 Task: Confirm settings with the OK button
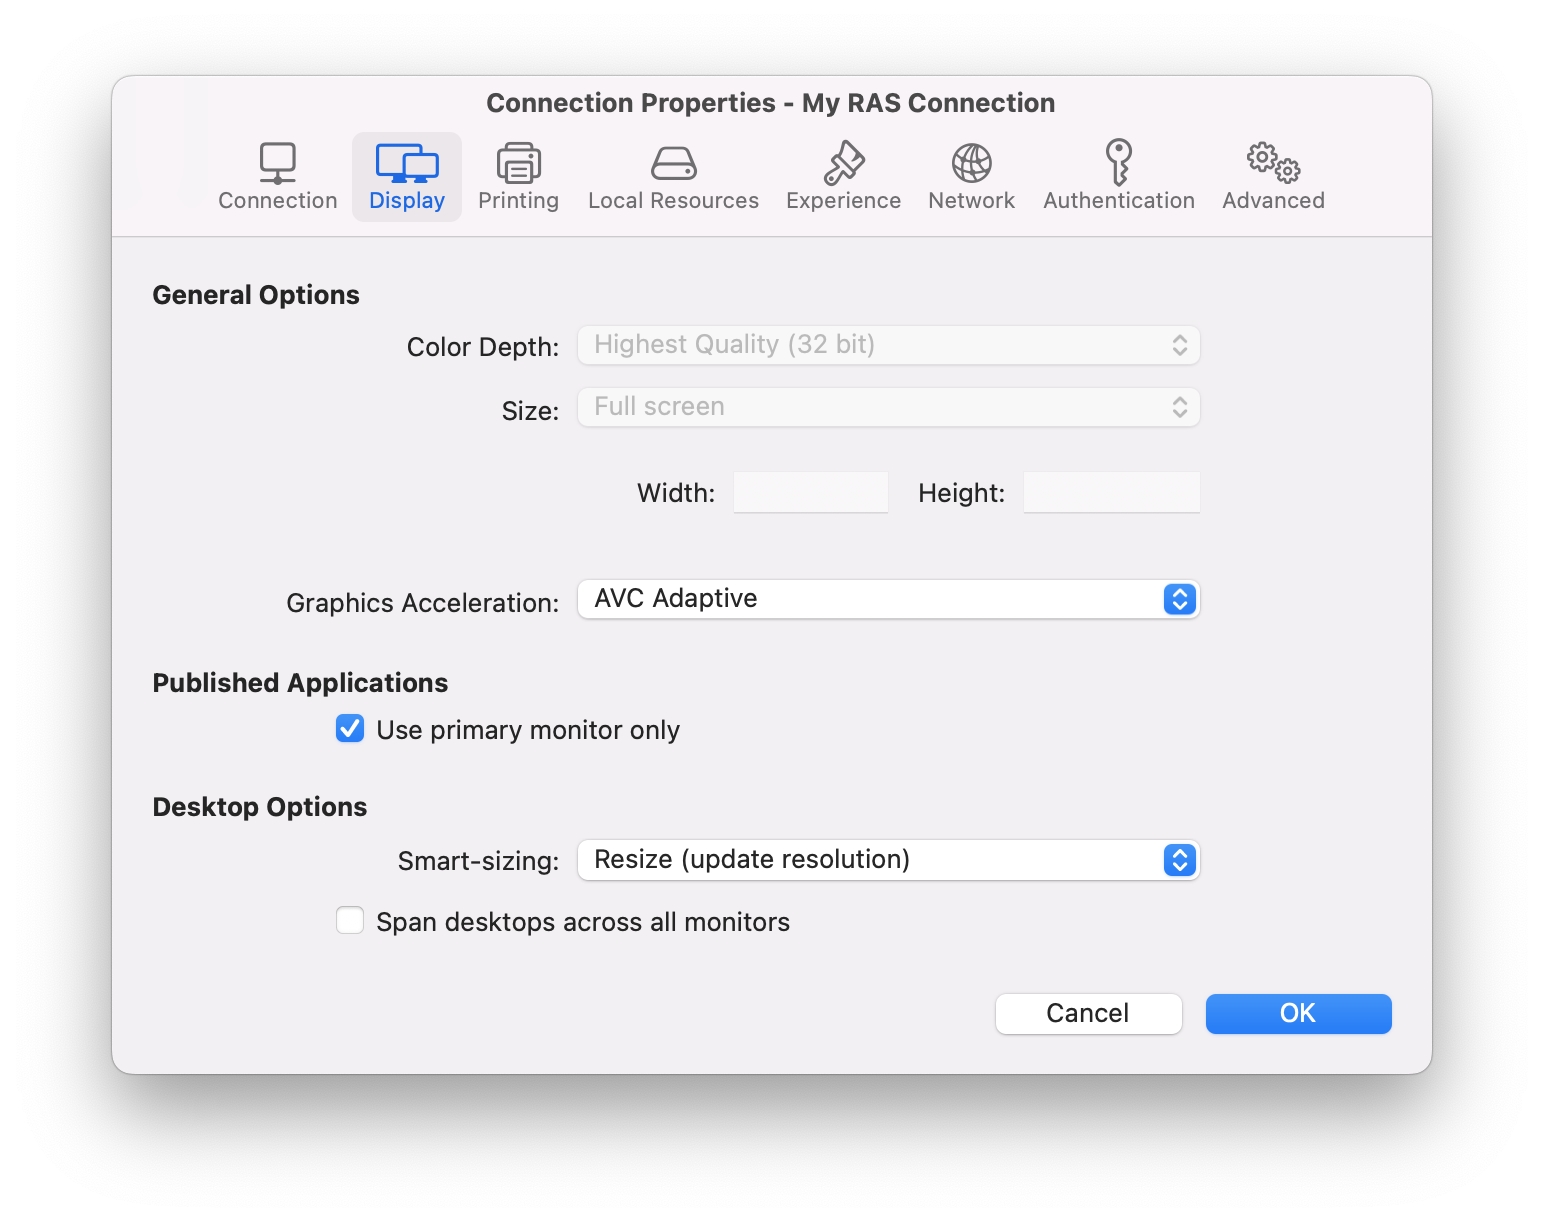(x=1298, y=1013)
